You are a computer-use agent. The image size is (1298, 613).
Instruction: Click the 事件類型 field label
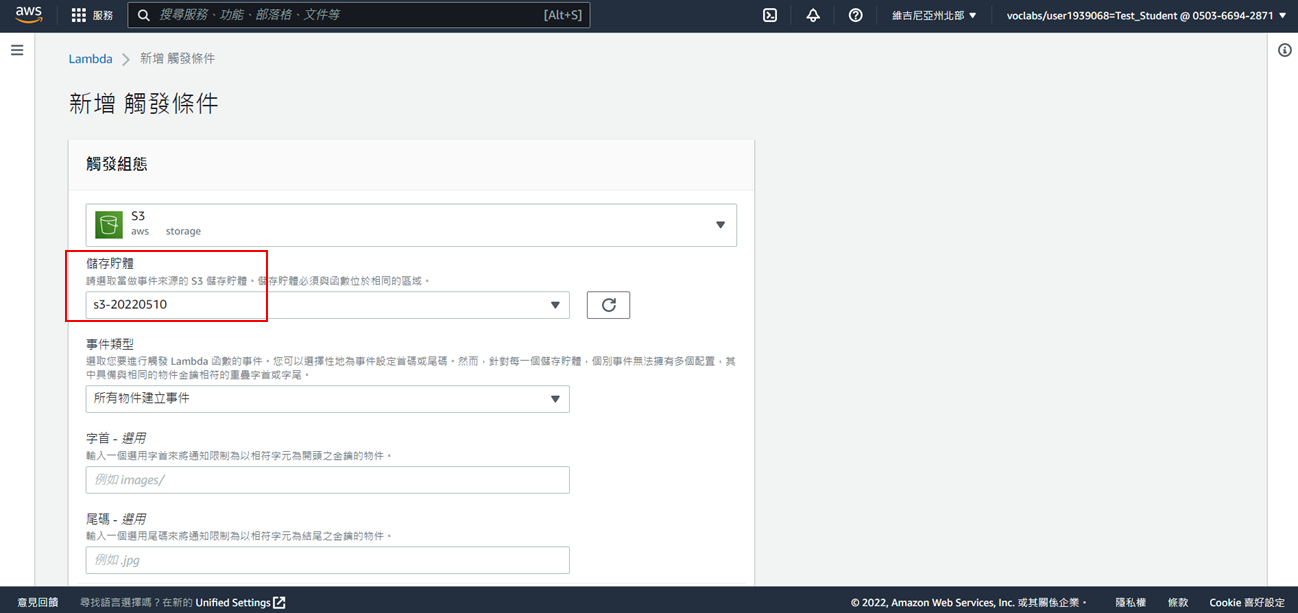coord(110,344)
